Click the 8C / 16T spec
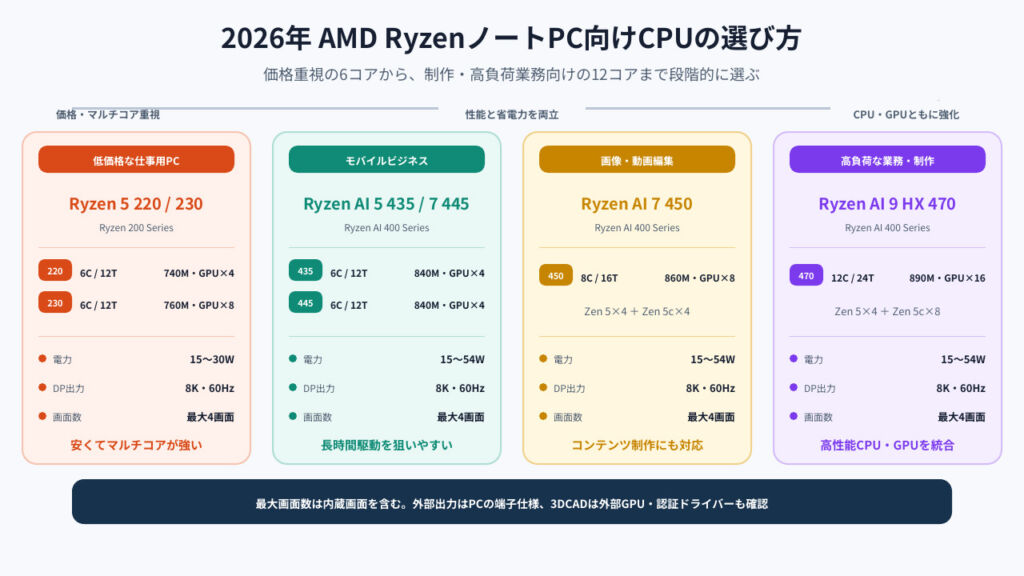 click(599, 278)
